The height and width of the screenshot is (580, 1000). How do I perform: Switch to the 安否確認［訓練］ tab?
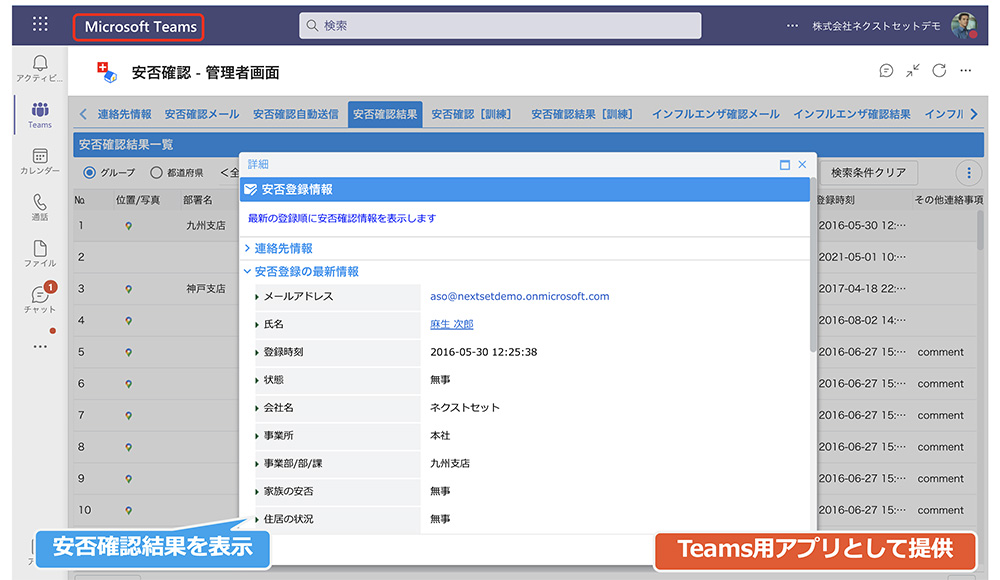point(473,114)
